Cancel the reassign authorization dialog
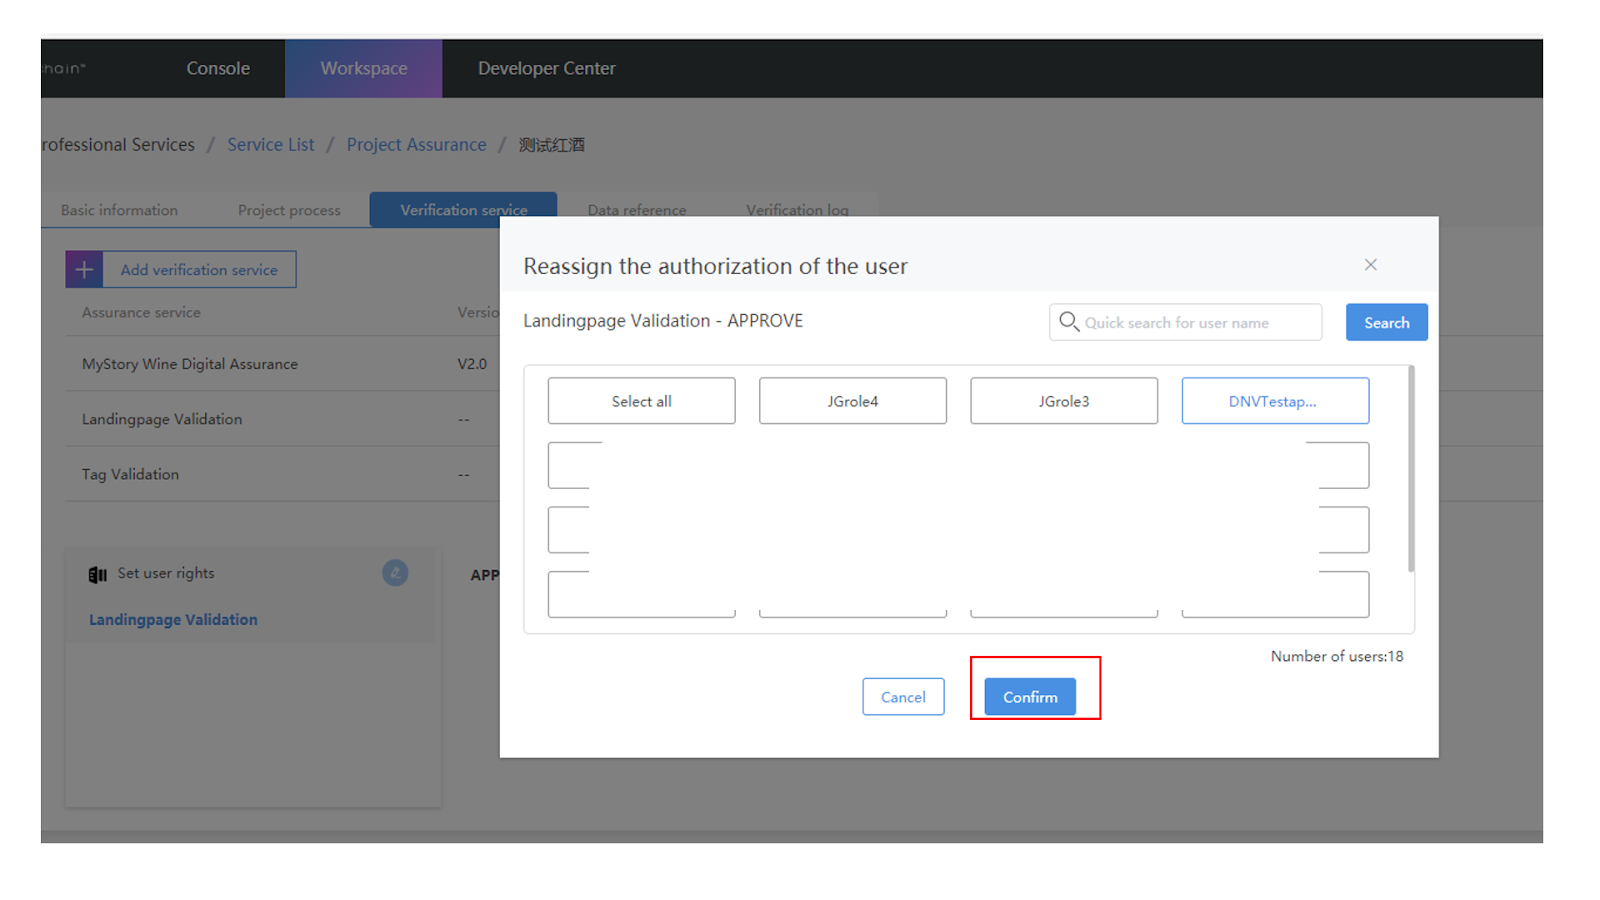 [x=903, y=697]
